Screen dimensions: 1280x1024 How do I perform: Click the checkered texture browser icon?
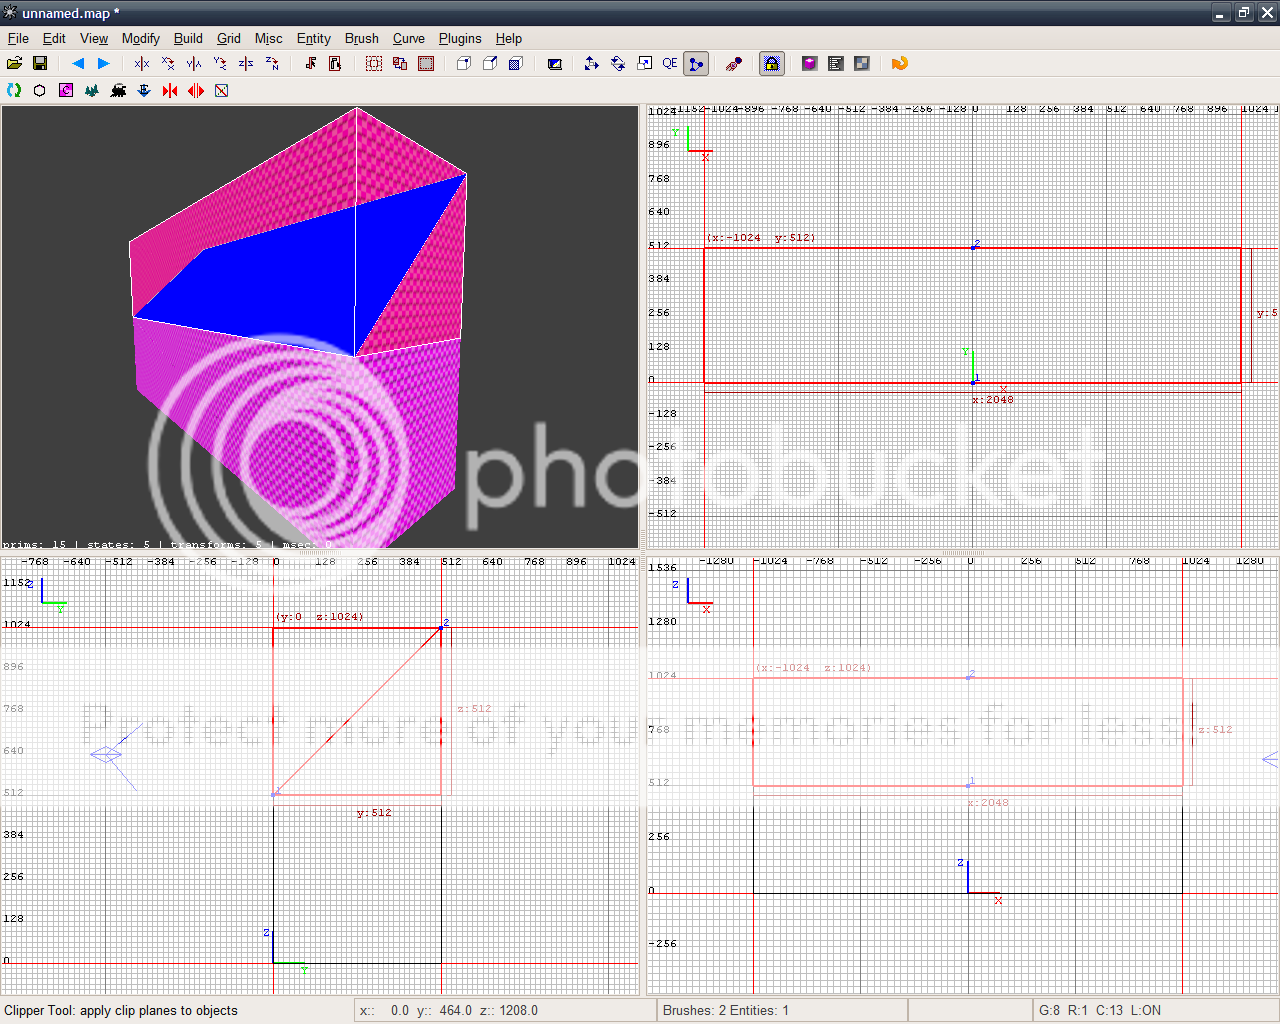pos(862,63)
